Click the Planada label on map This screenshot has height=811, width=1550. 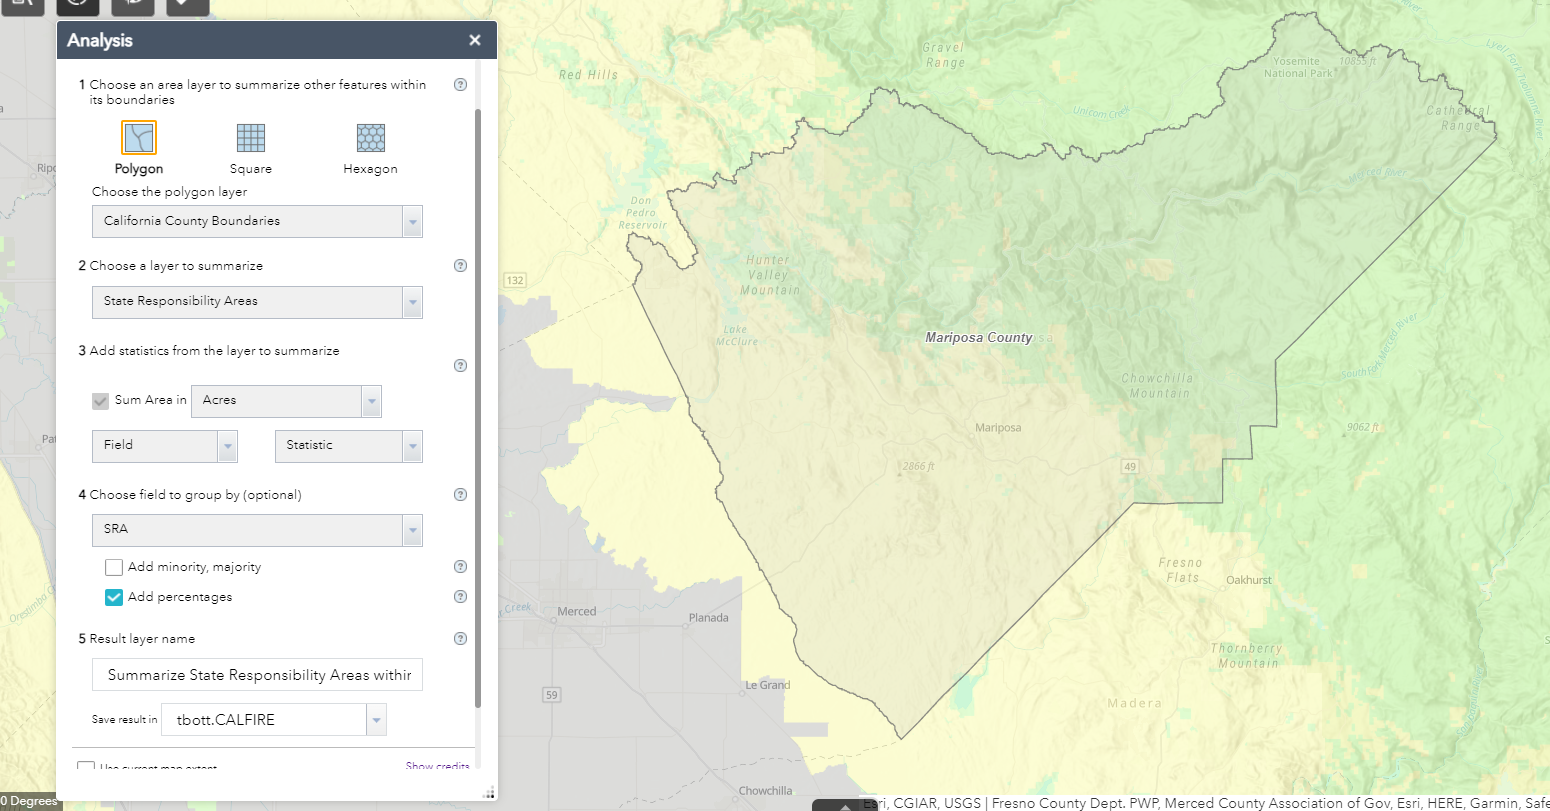[709, 617]
